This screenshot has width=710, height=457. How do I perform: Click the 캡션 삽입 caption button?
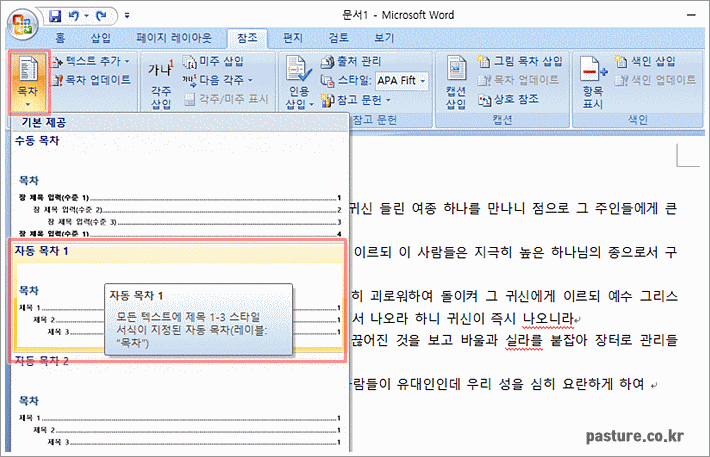456,84
